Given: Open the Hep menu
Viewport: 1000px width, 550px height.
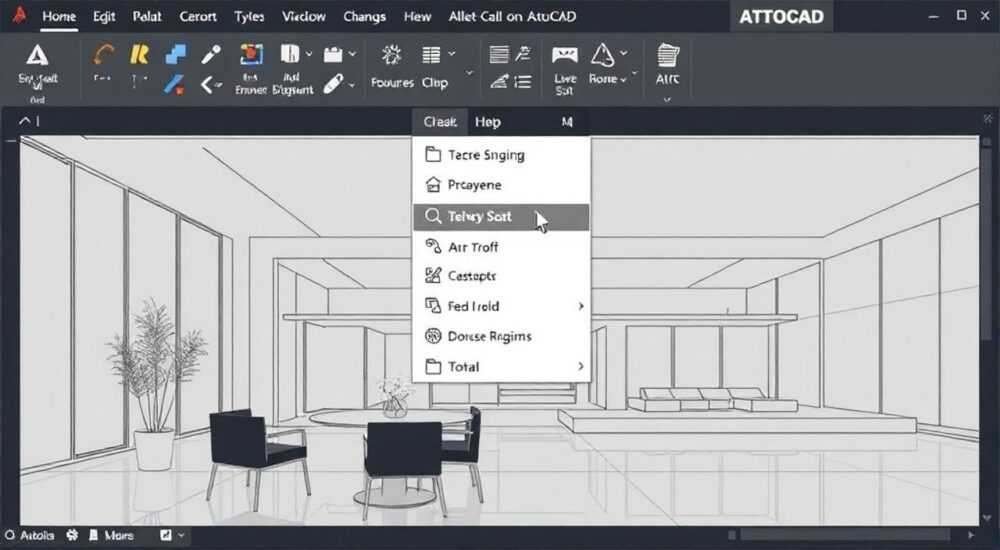Looking at the screenshot, I should (x=488, y=122).
